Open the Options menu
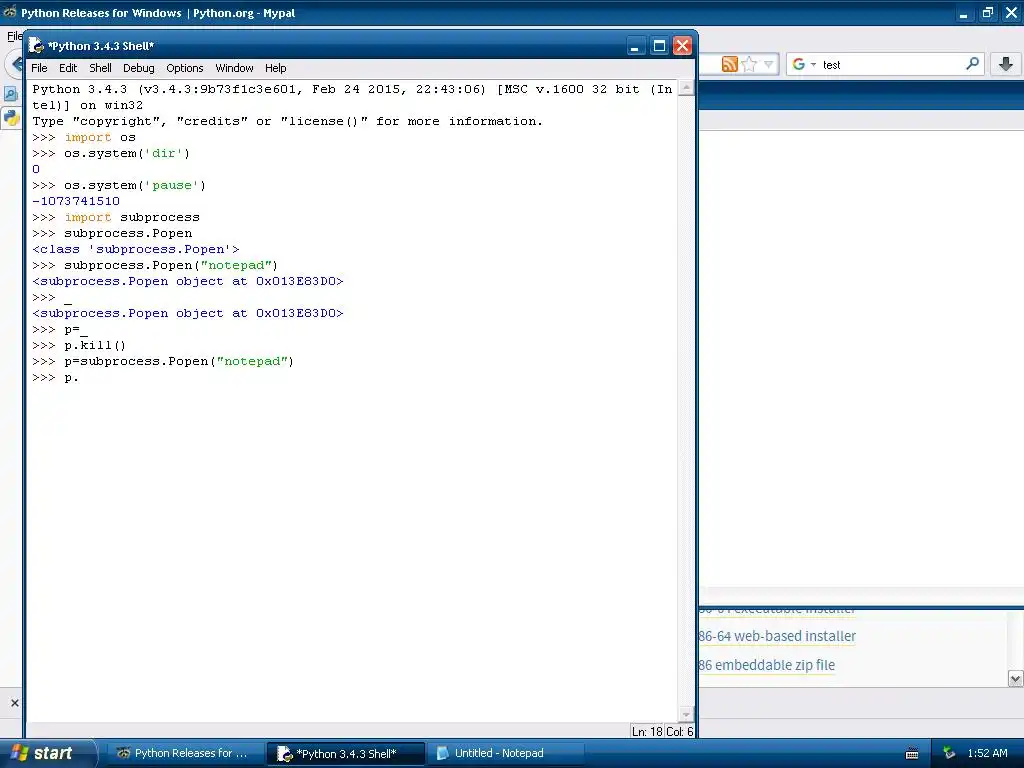 (x=185, y=68)
